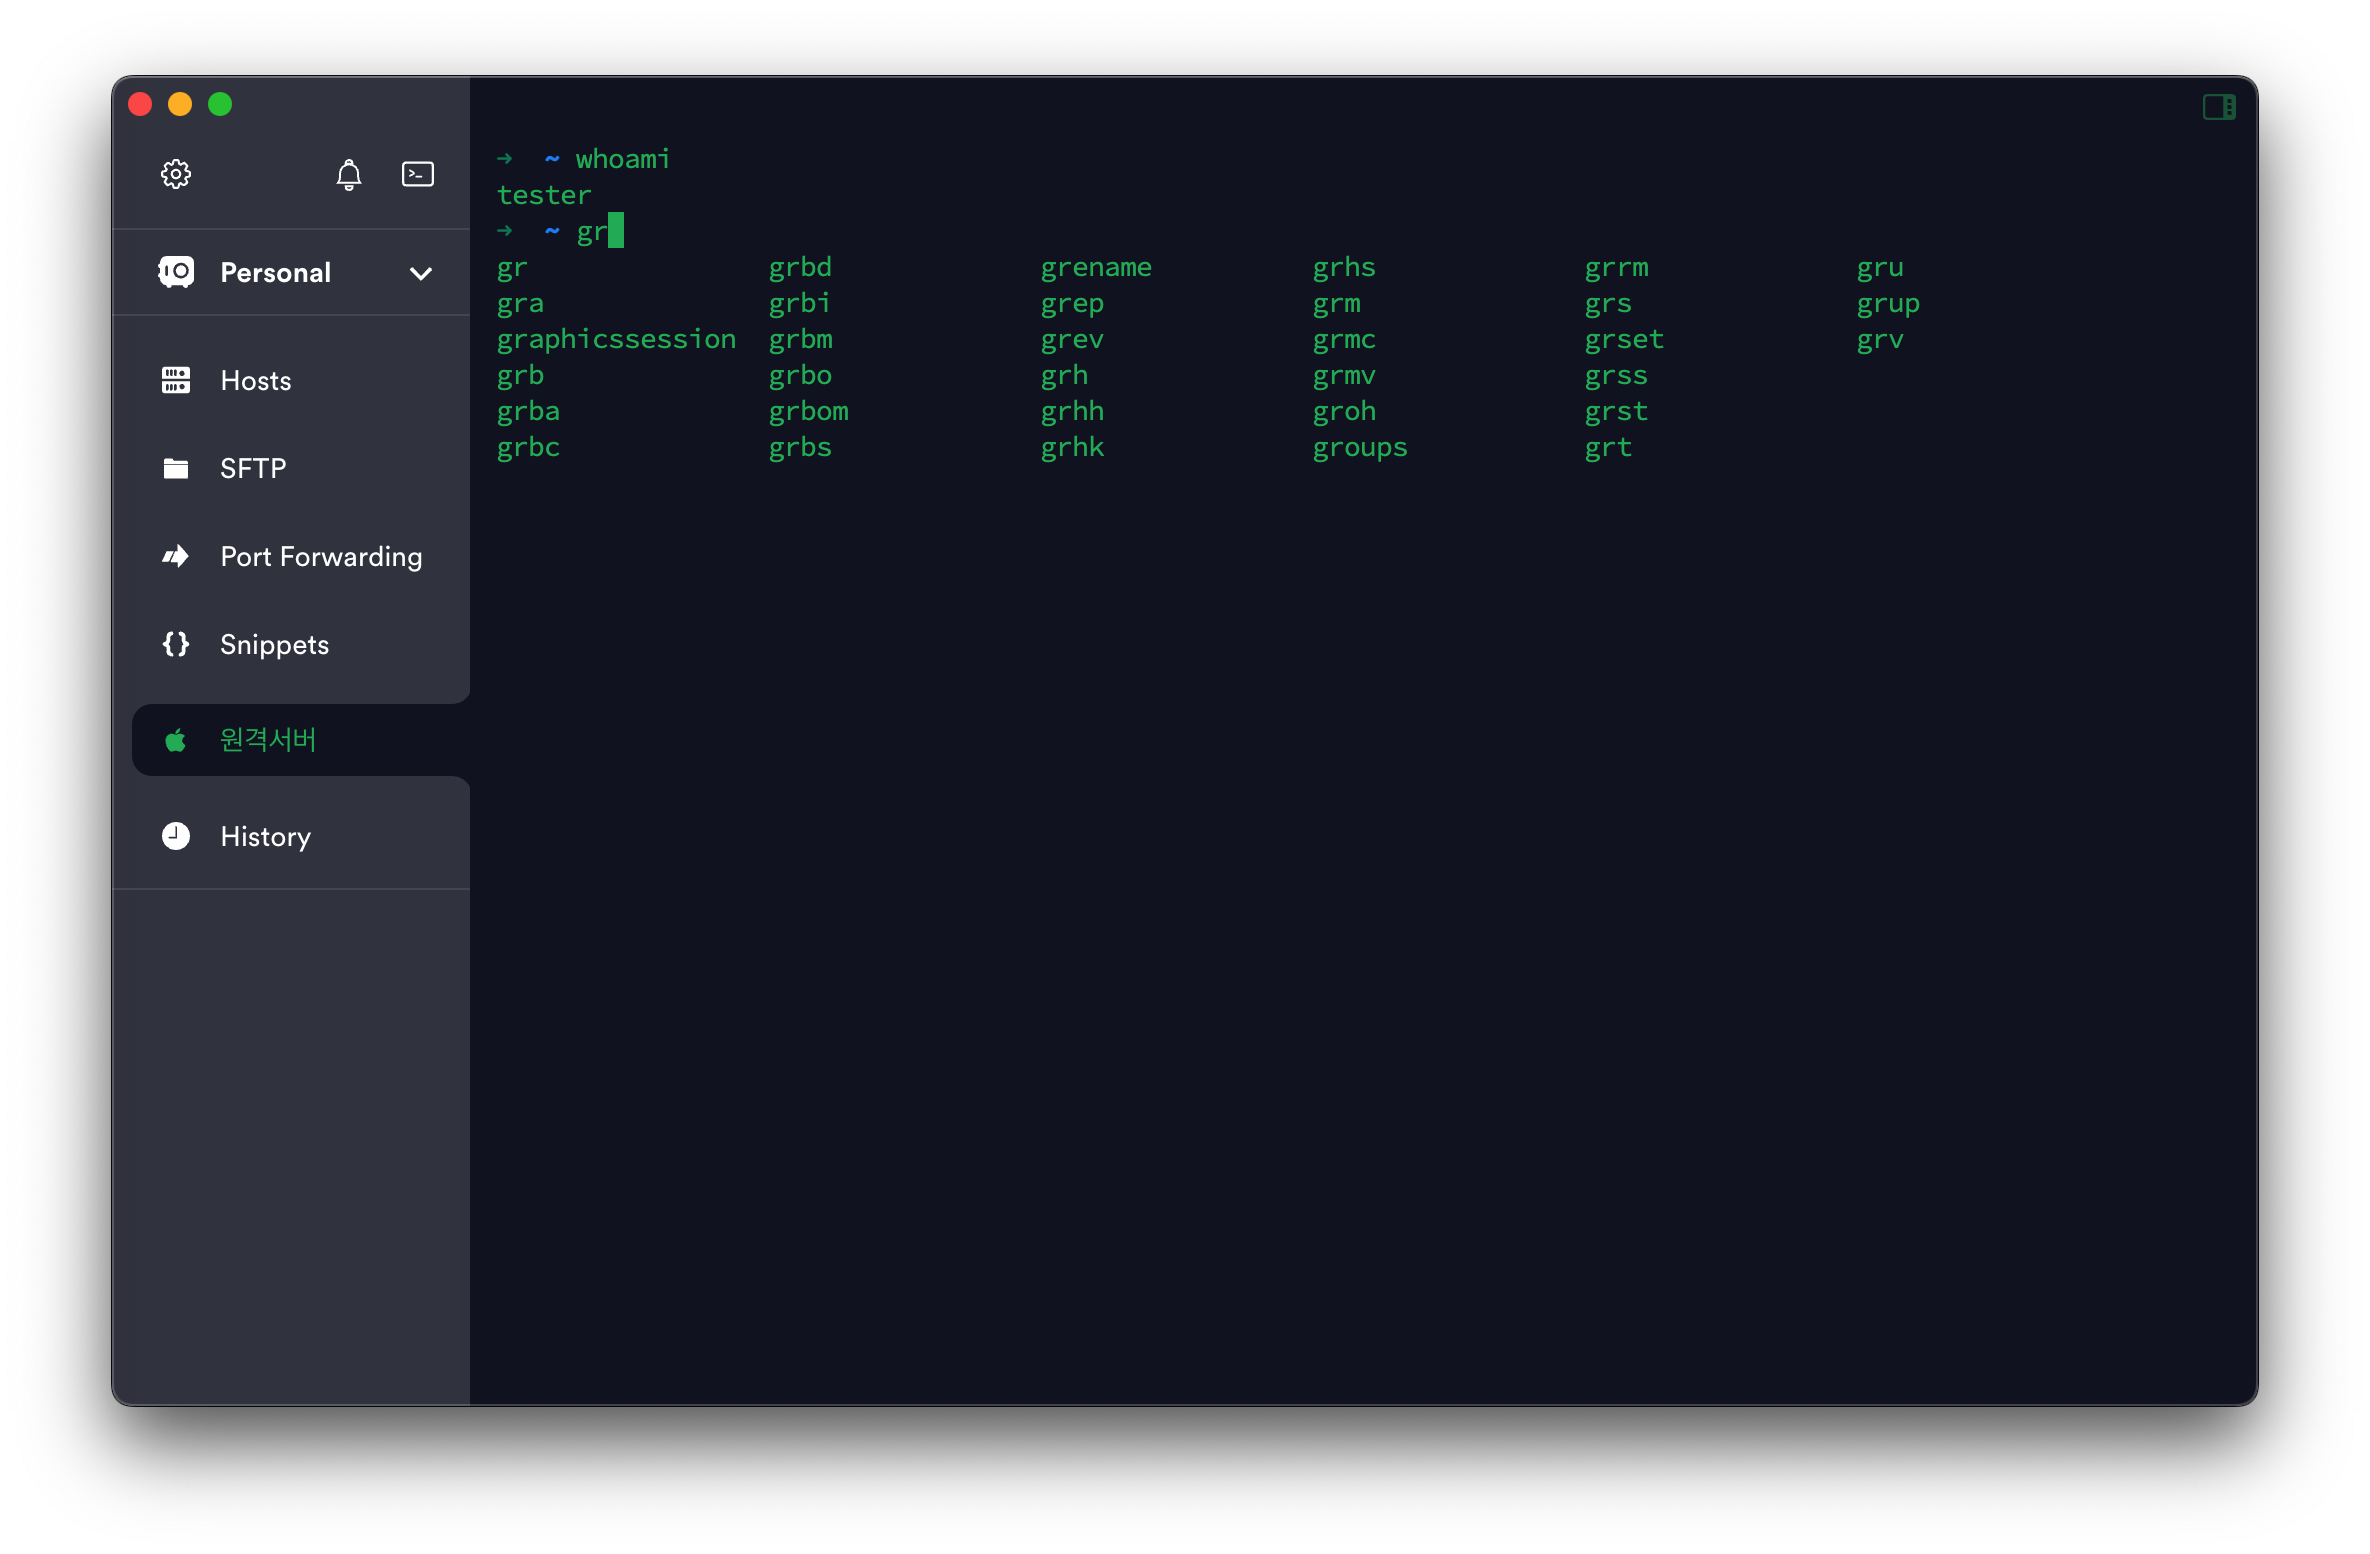Open the History page

(265, 836)
